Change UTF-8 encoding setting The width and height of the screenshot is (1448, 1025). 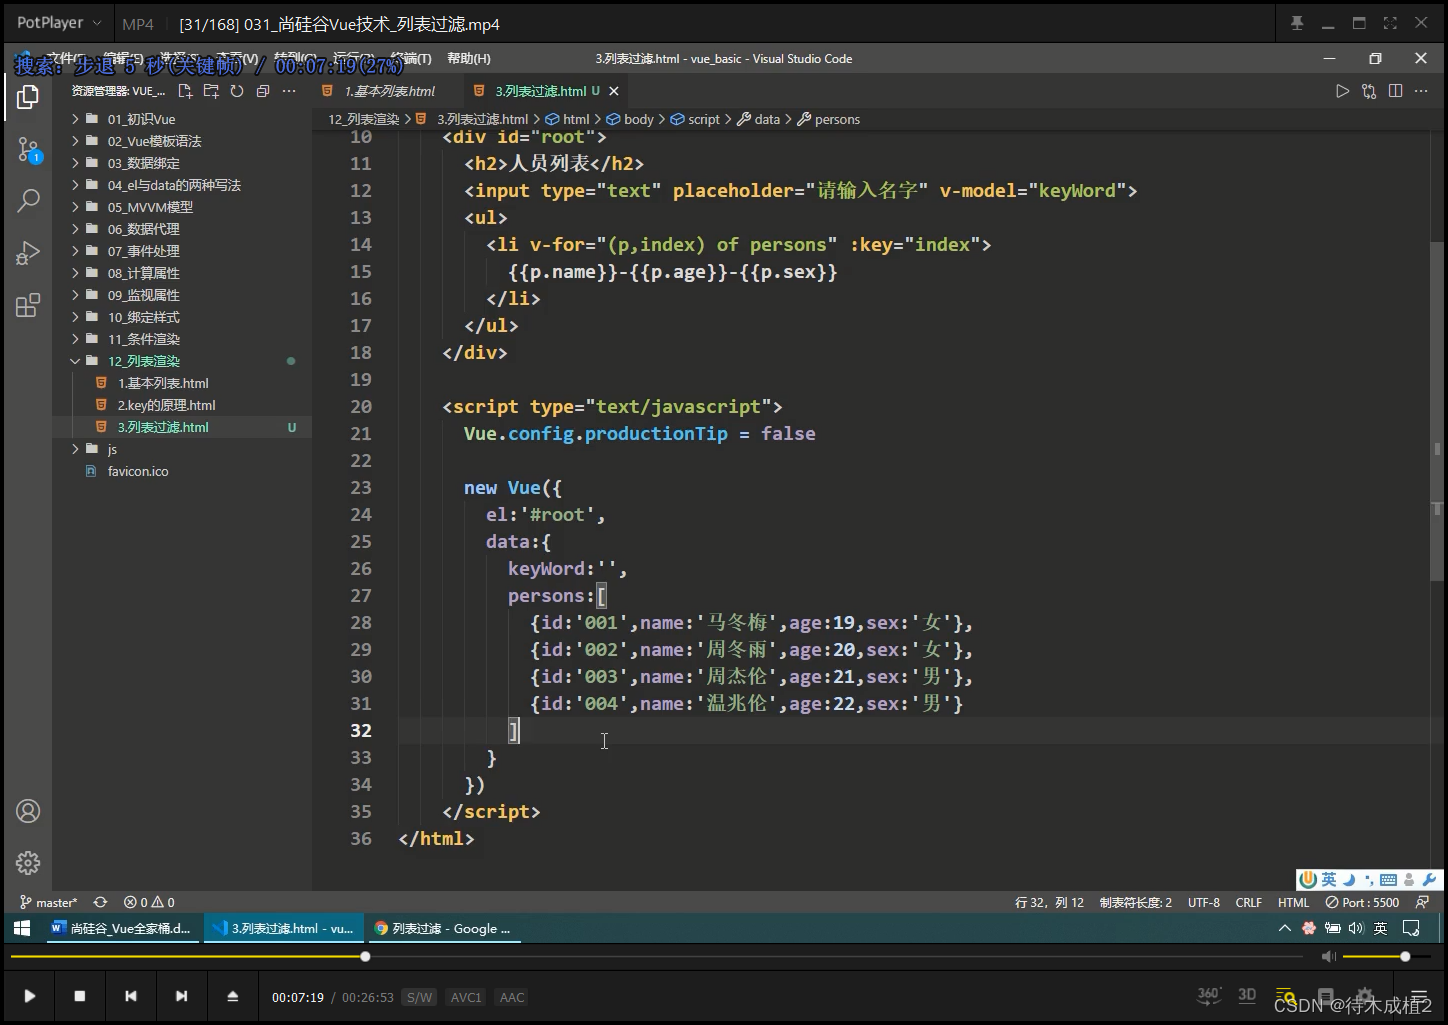(x=1203, y=902)
